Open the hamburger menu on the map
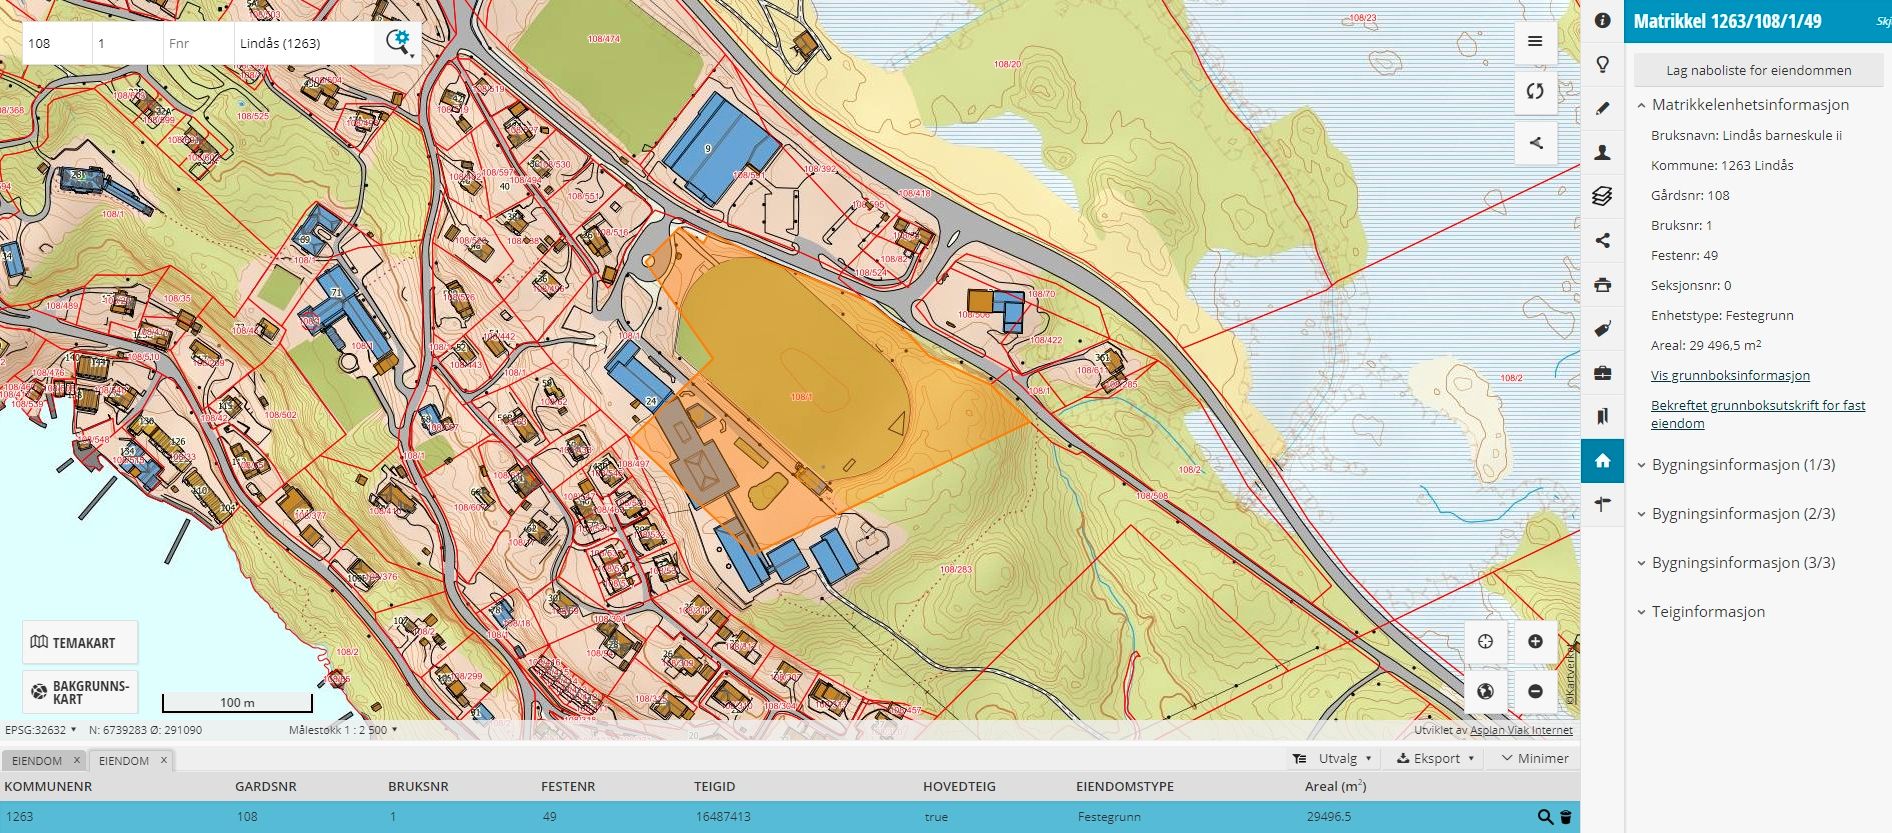The image size is (1892, 833). pos(1535,42)
